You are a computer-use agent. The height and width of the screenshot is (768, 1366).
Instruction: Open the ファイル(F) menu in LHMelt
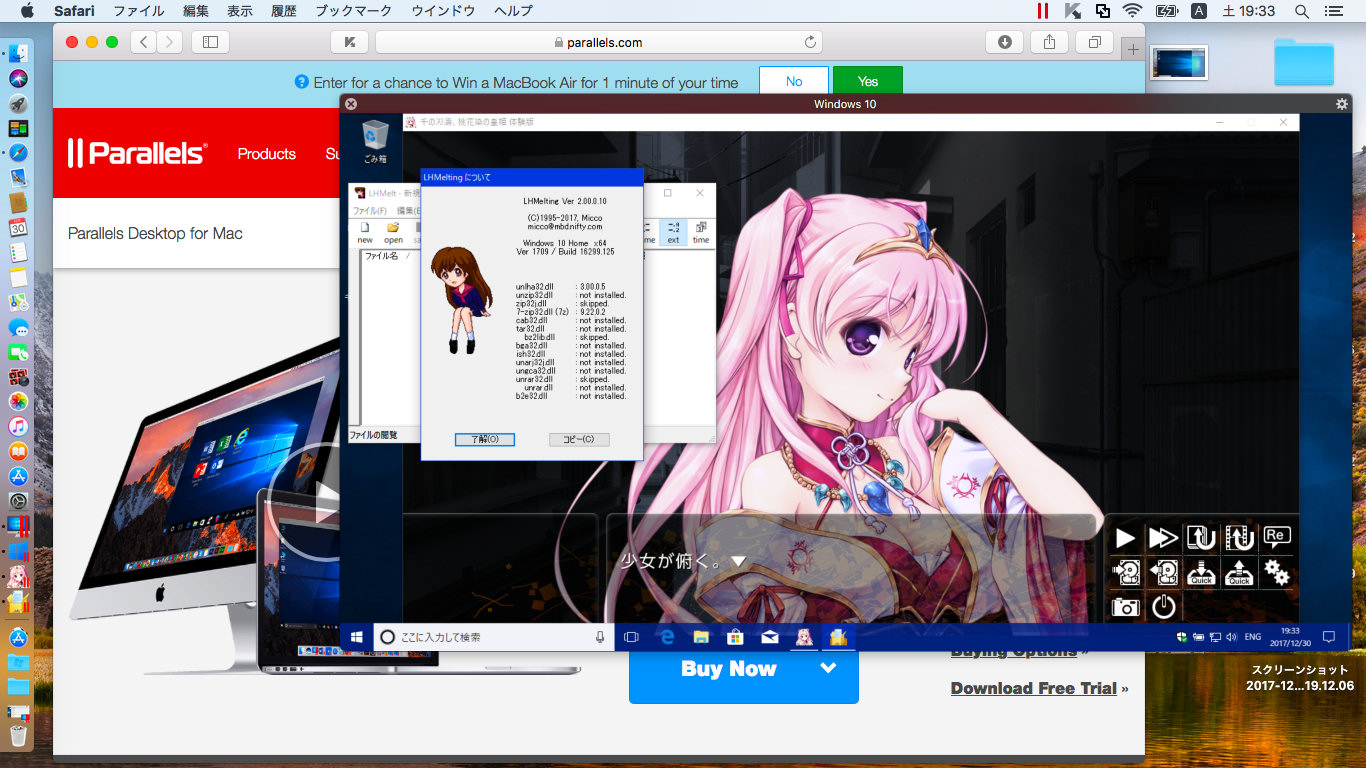(370, 211)
